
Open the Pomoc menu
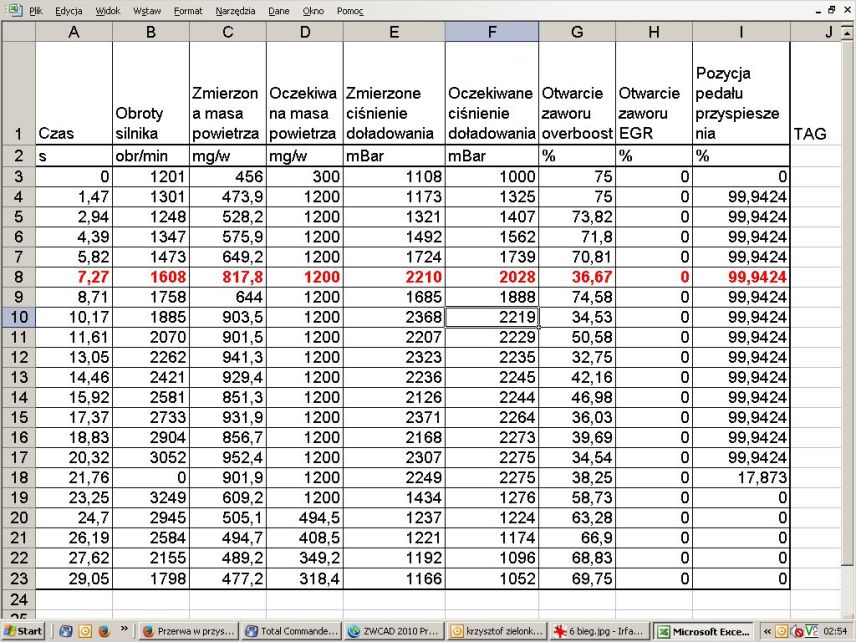tap(350, 11)
